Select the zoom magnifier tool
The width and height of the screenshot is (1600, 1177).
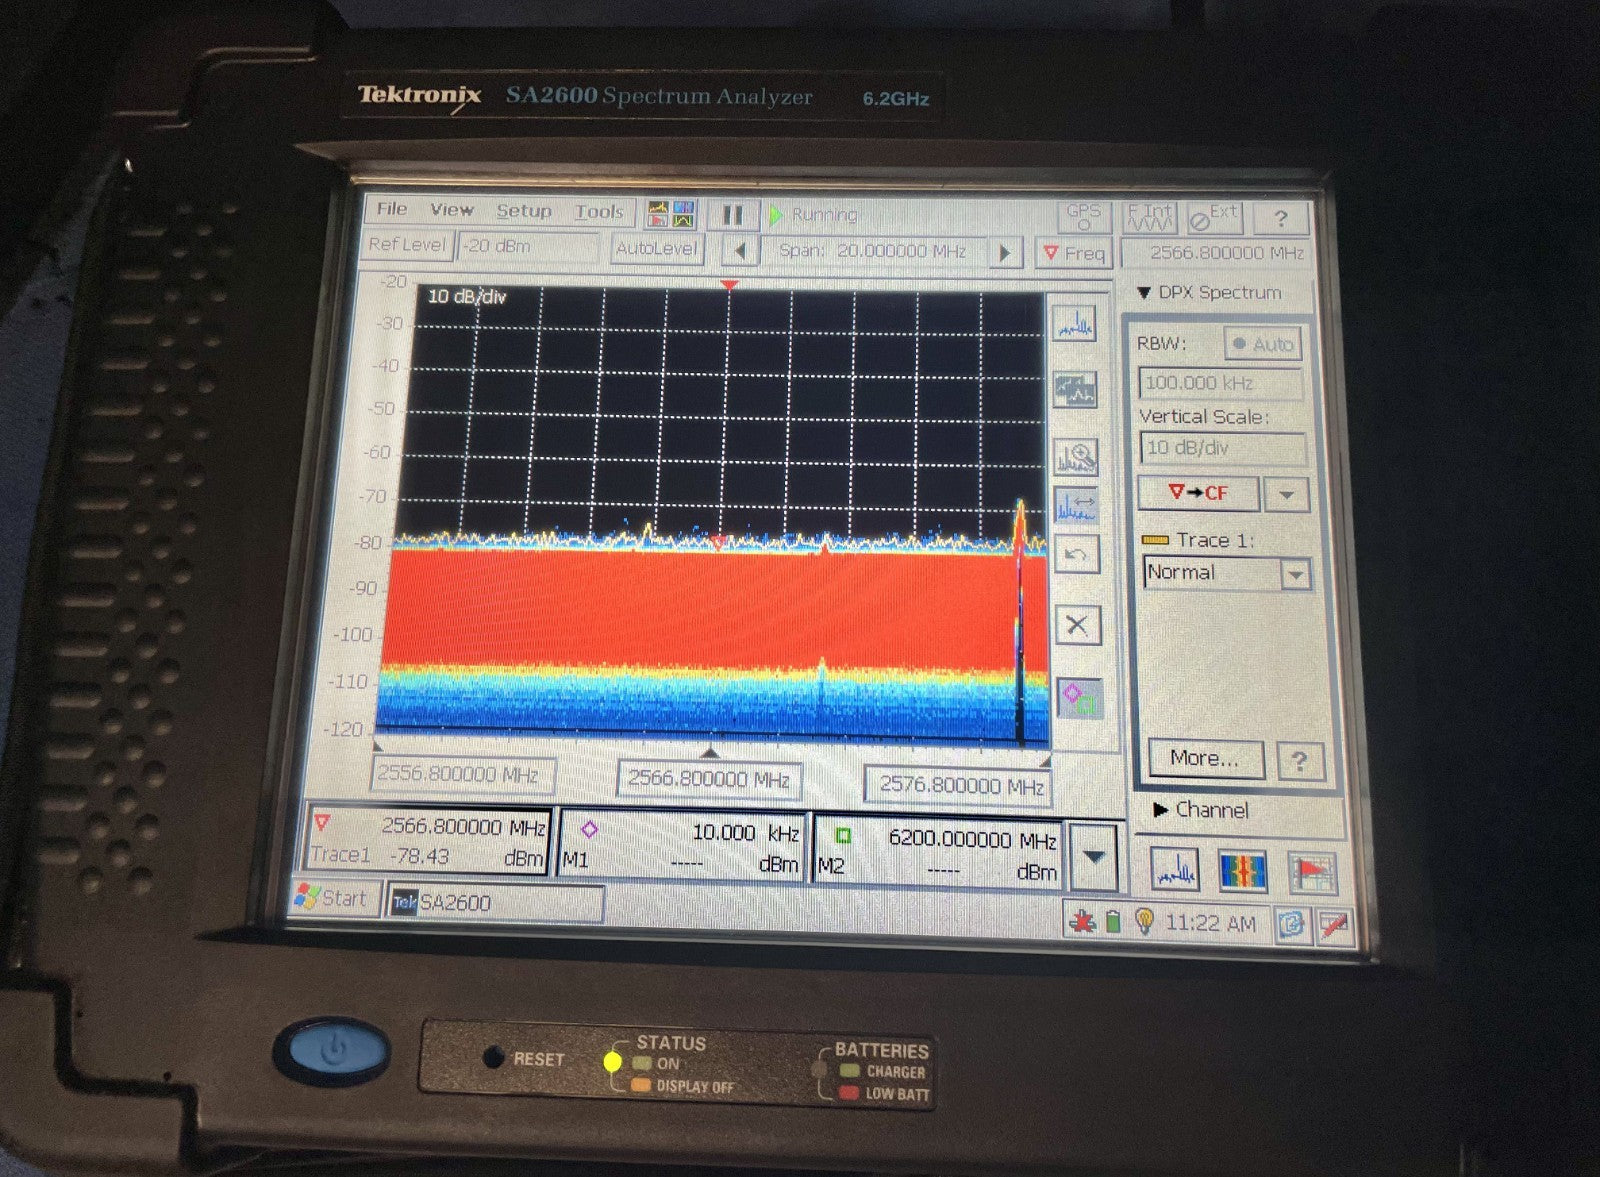(x=1077, y=457)
